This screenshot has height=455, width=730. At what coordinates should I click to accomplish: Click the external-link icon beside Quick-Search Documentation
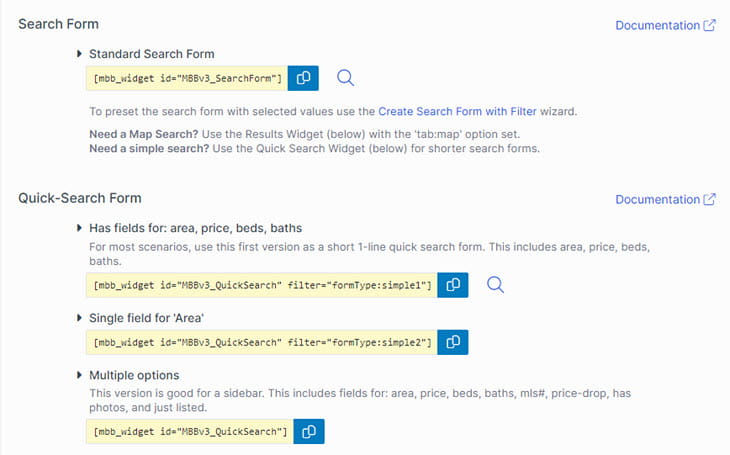coord(709,199)
